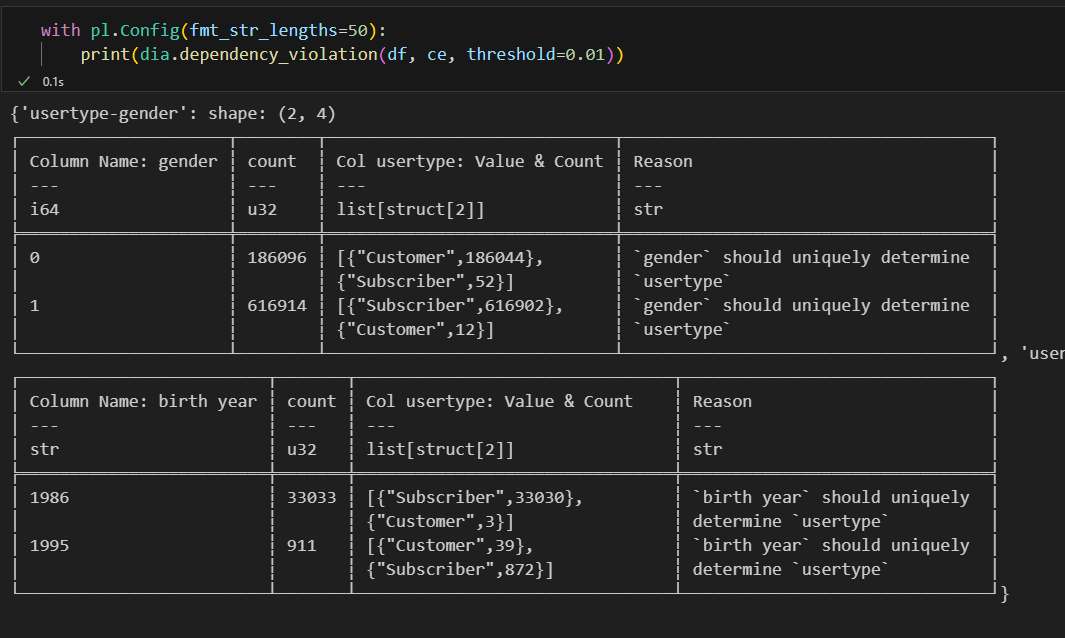Click the {"Subscriber",52}] entry
Image resolution: width=1065 pixels, height=638 pixels.
425,281
